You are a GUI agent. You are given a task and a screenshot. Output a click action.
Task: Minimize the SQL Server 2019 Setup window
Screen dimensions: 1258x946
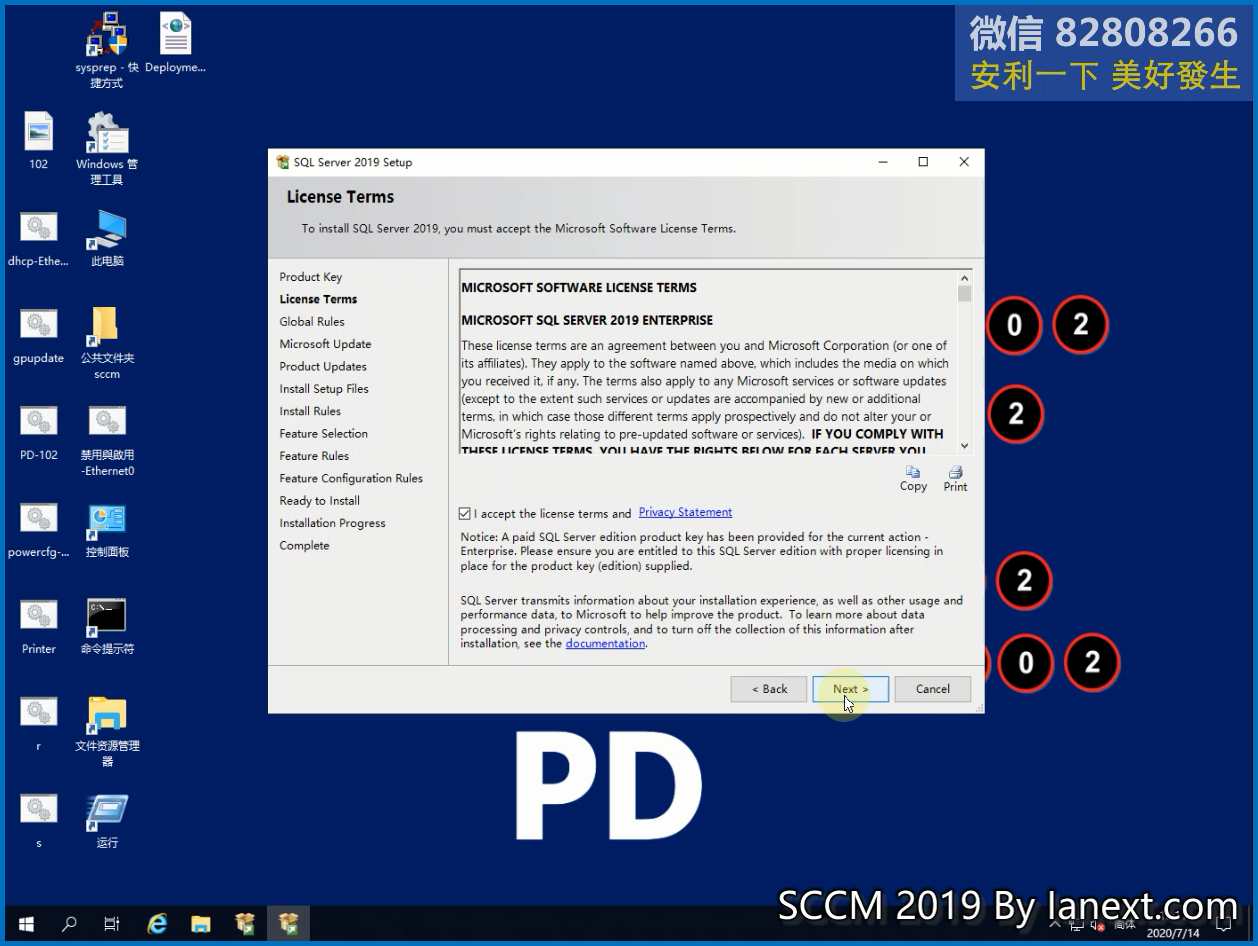coord(883,162)
